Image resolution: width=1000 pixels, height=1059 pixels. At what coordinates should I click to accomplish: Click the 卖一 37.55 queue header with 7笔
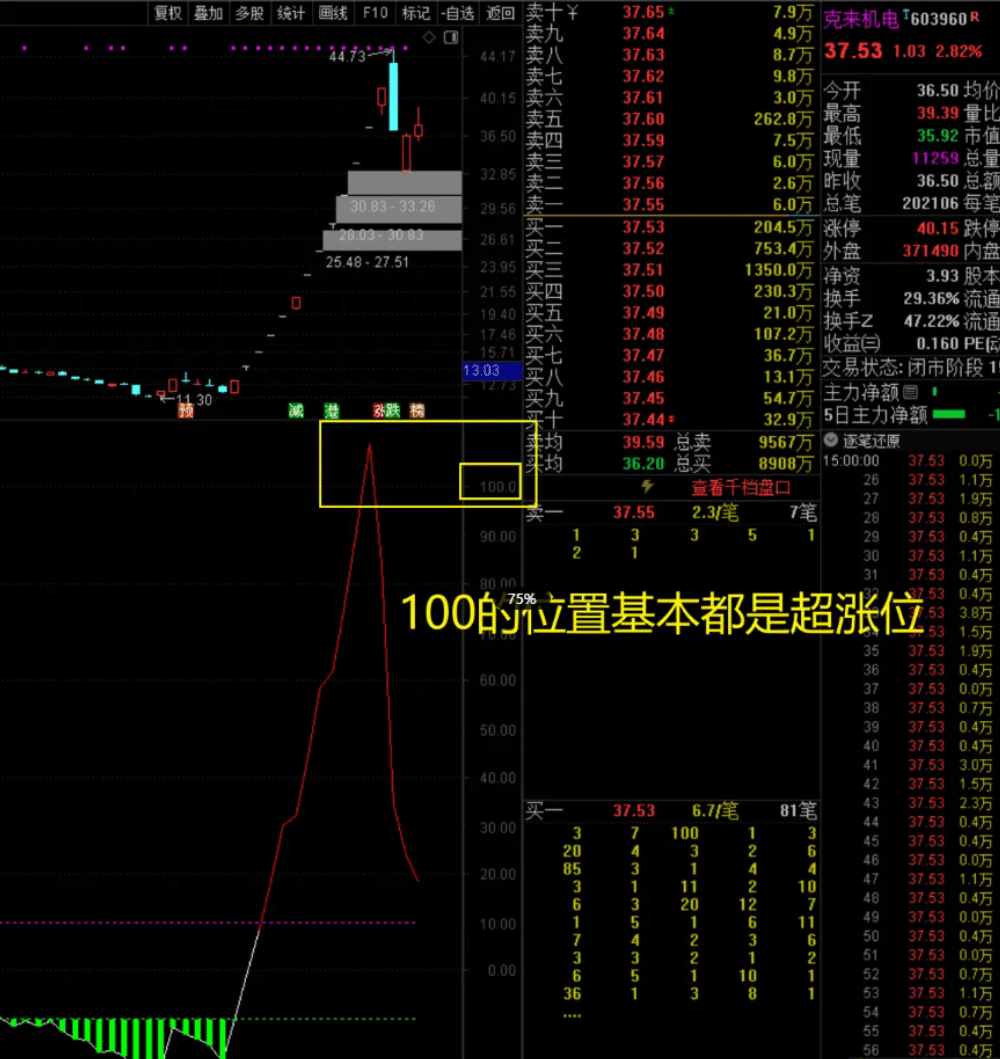coord(670,513)
